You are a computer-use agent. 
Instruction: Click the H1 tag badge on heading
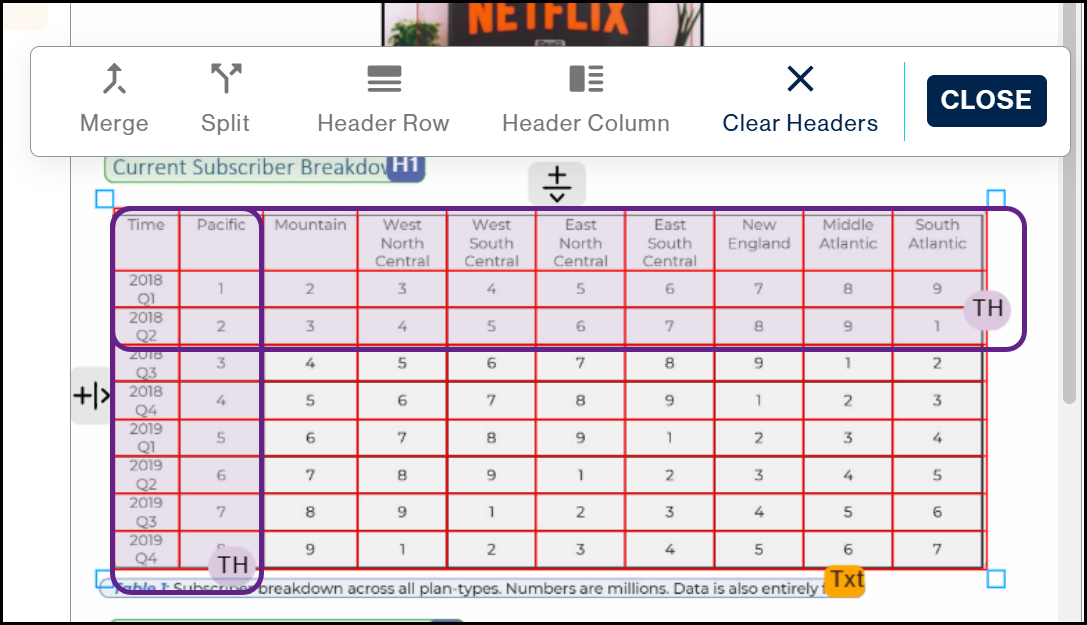click(406, 166)
